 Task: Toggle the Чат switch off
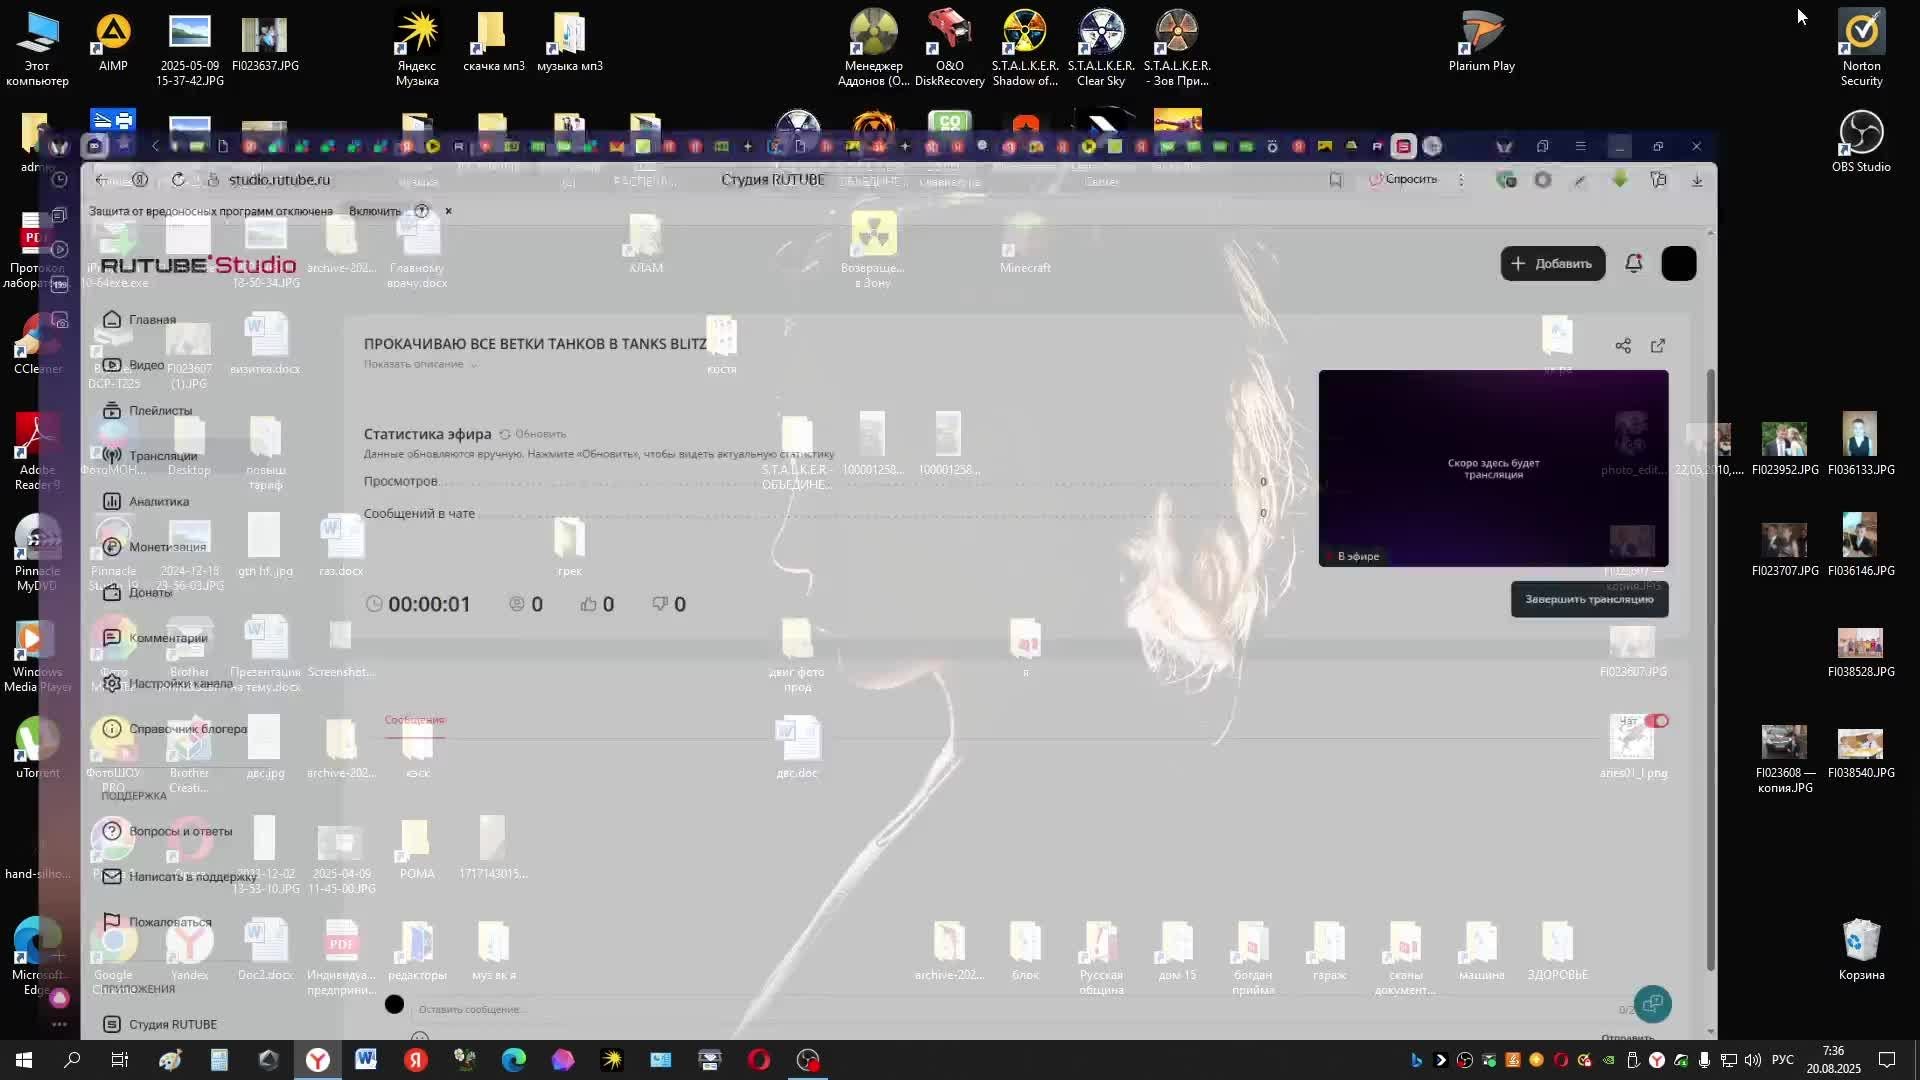(1657, 721)
